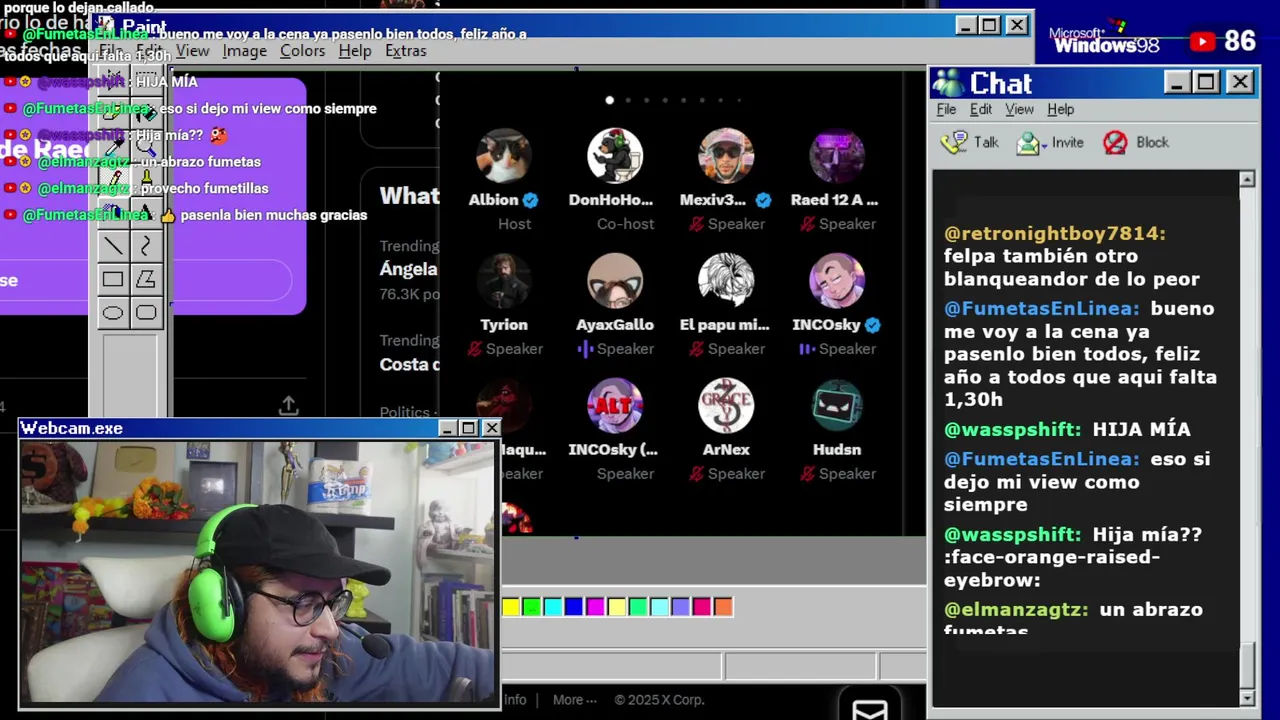
Task: Pick the periwinkle purple palette swatch
Action: click(680, 607)
